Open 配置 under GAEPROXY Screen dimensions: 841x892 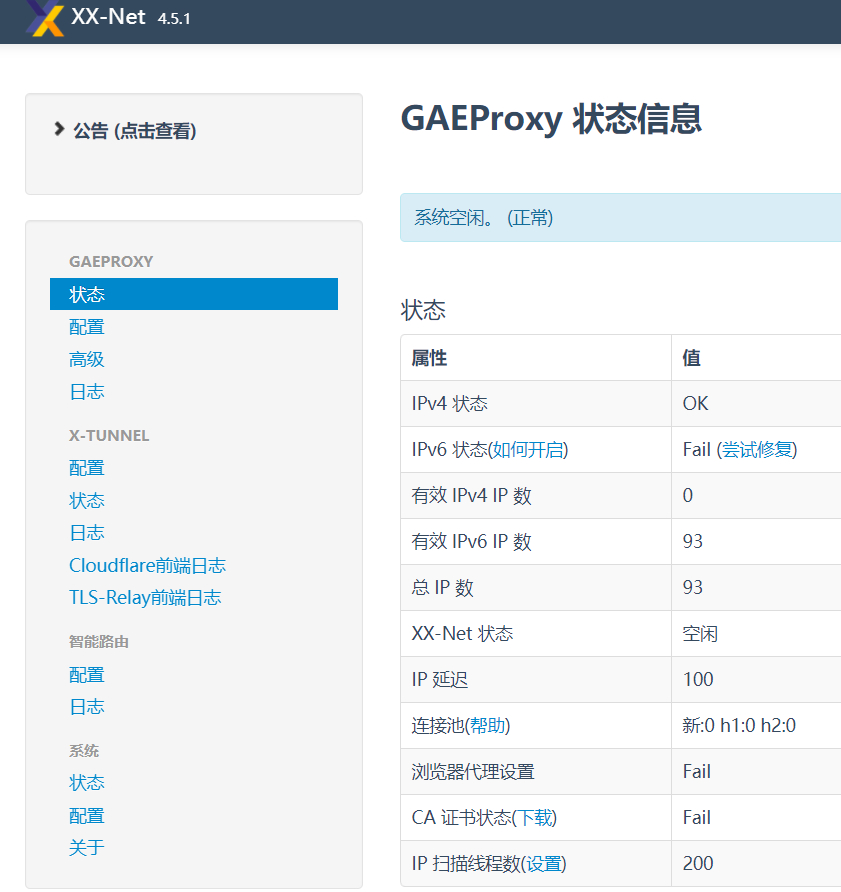87,326
